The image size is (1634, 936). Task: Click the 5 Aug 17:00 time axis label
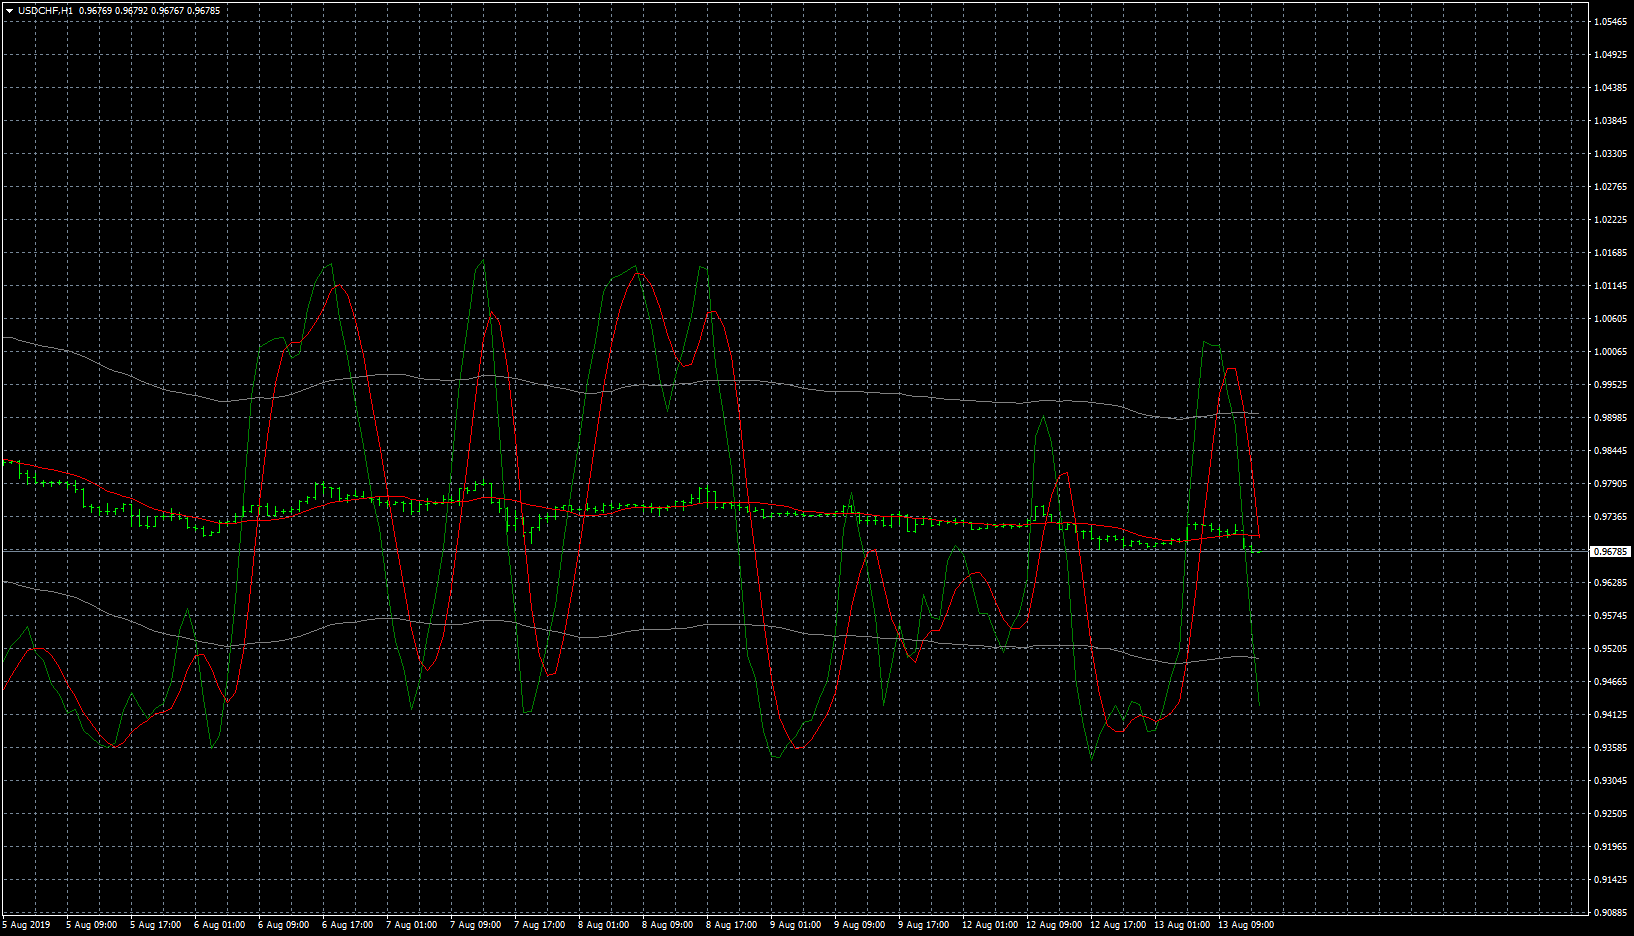pos(155,925)
